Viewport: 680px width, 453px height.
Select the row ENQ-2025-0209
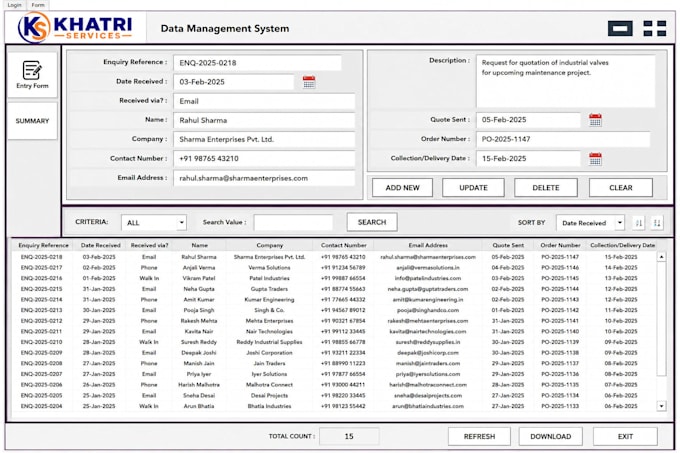(x=334, y=353)
